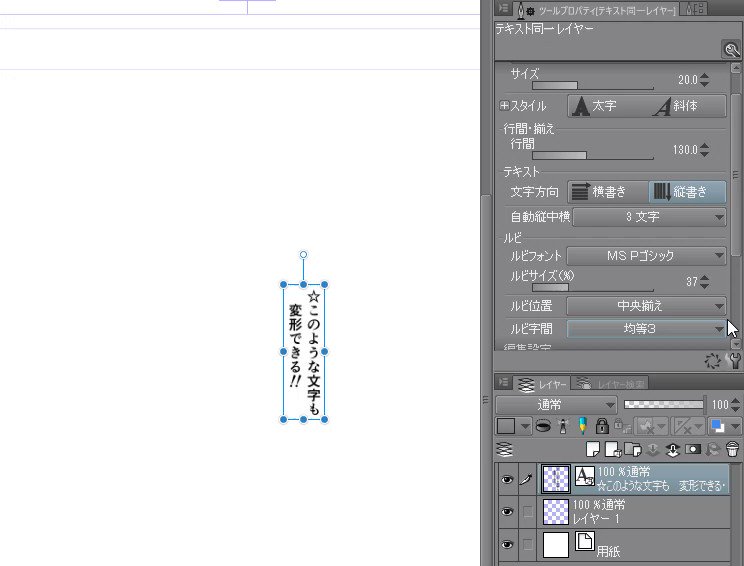Click the stacked layers icon below palette color
This screenshot has height=566, width=744.
[x=506, y=449]
